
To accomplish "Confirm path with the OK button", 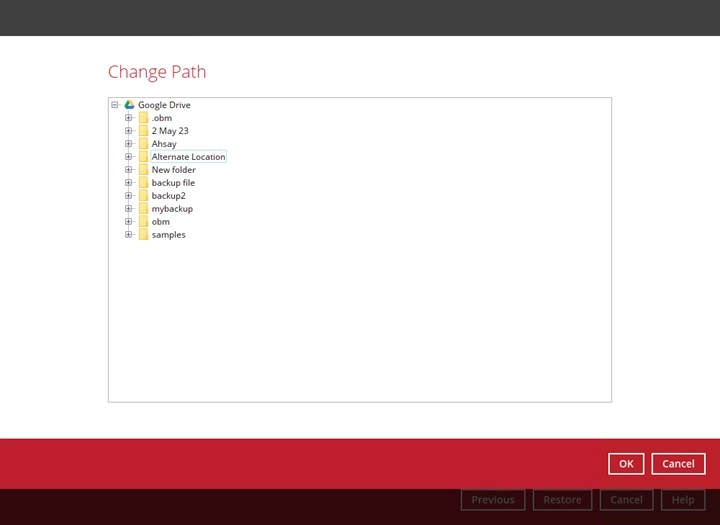I will click(626, 463).
